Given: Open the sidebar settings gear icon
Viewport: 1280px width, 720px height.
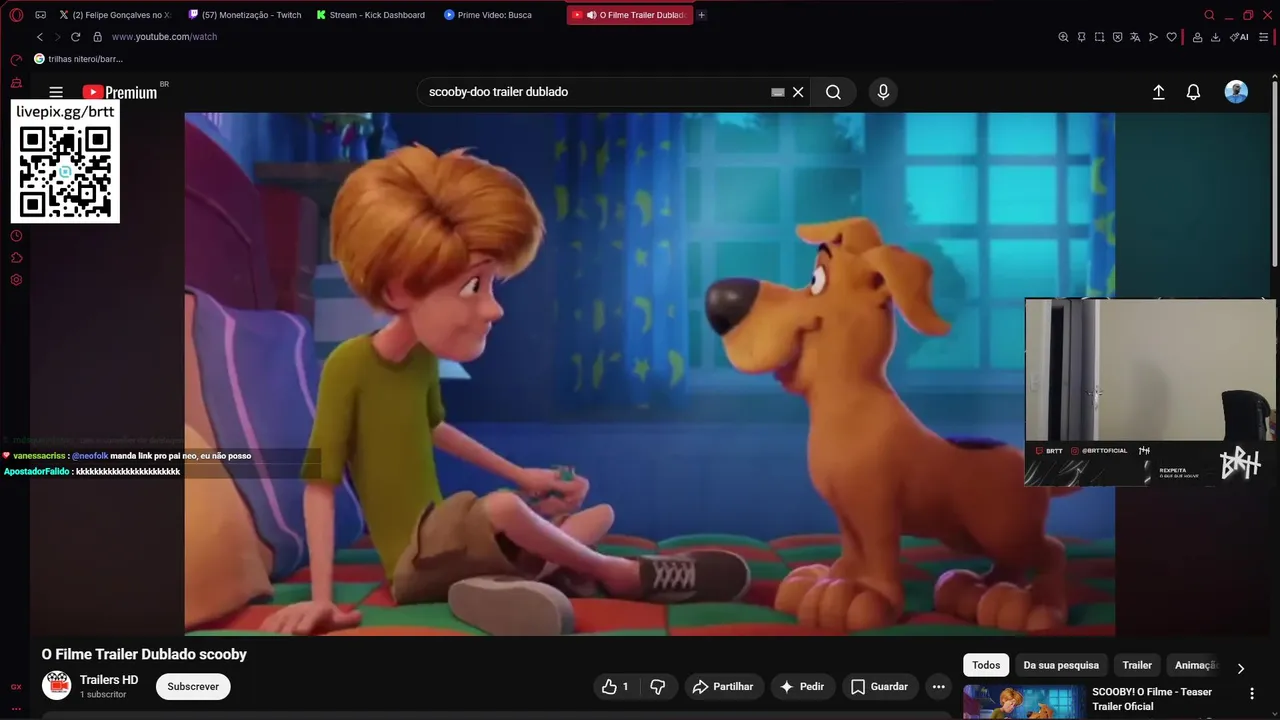Looking at the screenshot, I should point(16,280).
